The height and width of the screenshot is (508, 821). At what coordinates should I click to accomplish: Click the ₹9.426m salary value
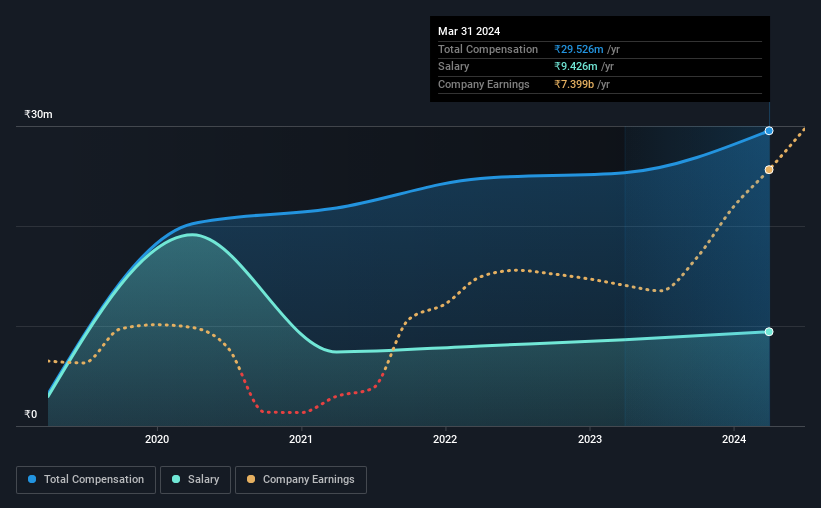pos(575,67)
